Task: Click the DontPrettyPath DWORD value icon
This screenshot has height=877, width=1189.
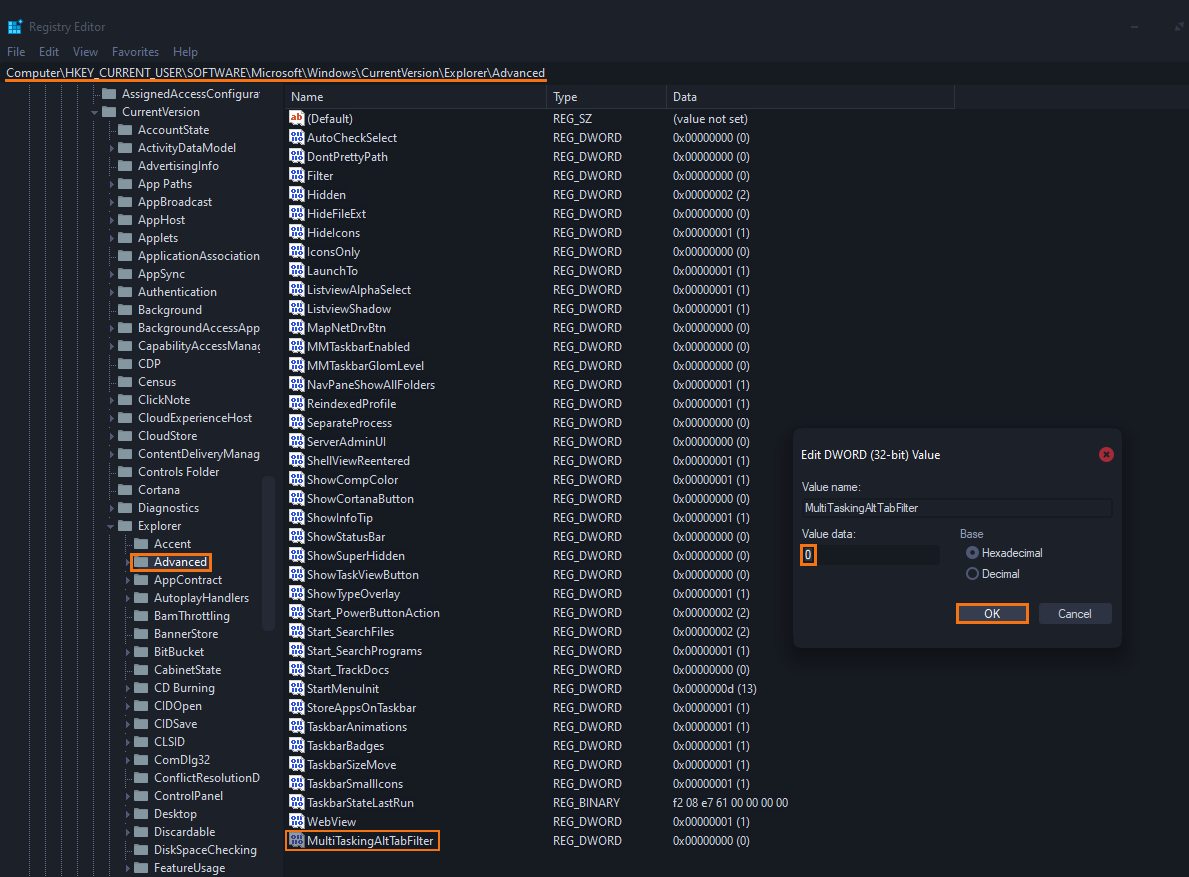Action: click(x=296, y=156)
